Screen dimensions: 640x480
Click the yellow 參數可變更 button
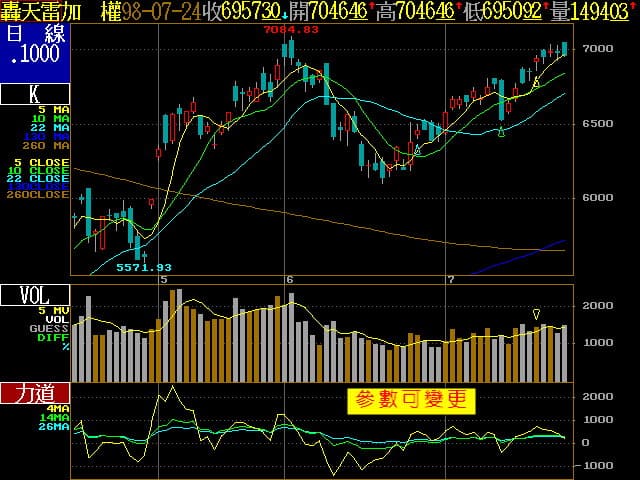point(411,400)
